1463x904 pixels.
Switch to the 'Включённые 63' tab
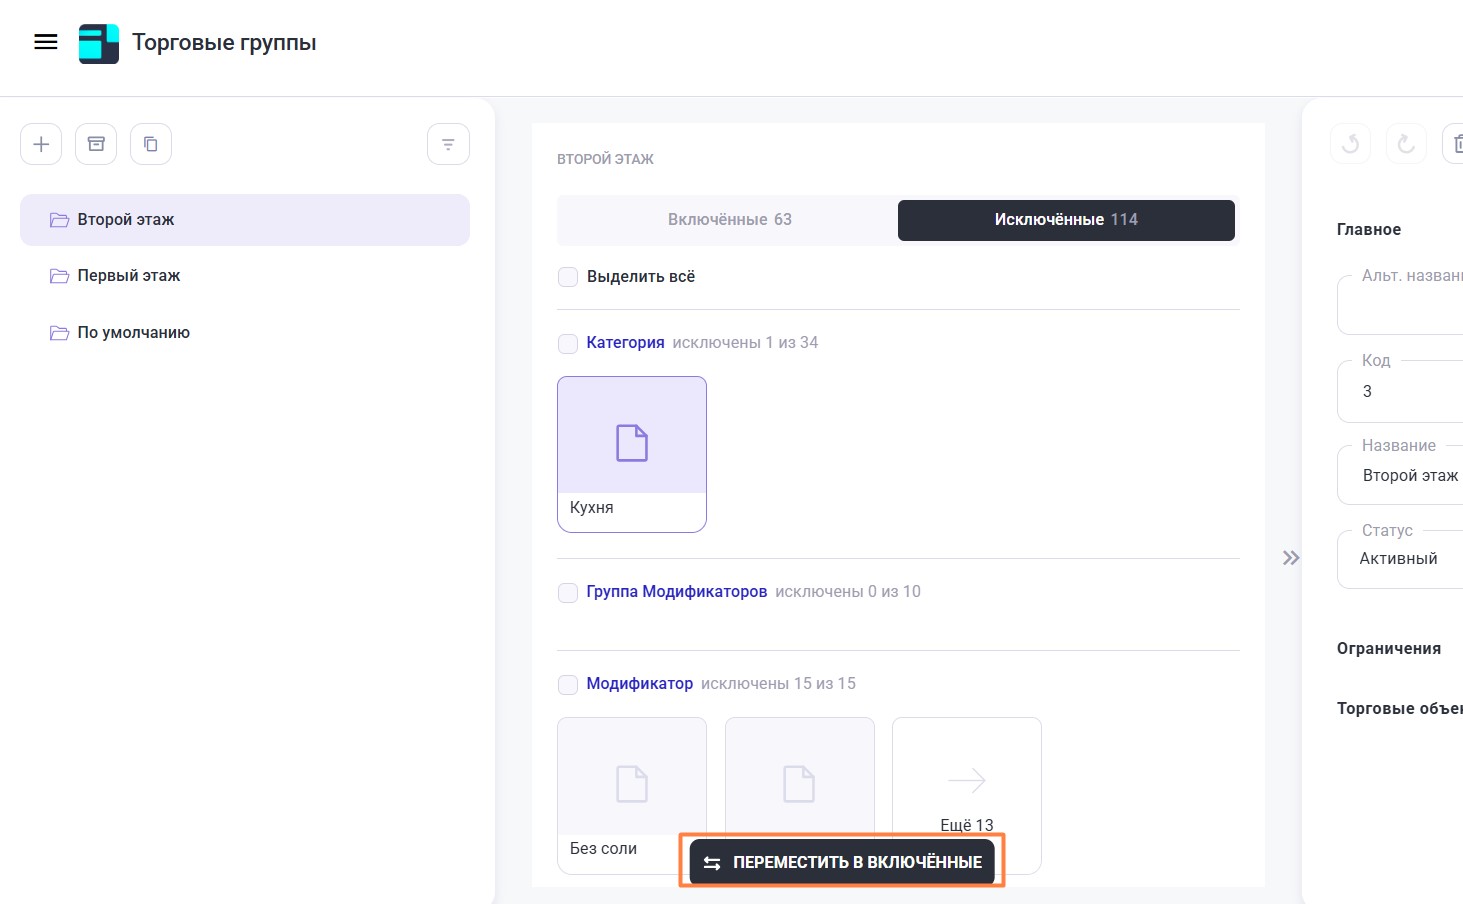(x=729, y=220)
